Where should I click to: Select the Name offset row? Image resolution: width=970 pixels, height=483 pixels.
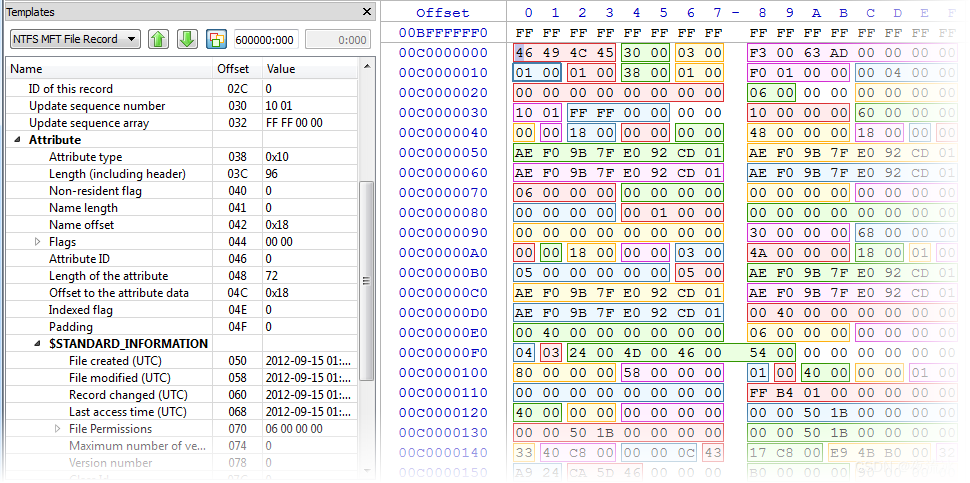pos(182,224)
